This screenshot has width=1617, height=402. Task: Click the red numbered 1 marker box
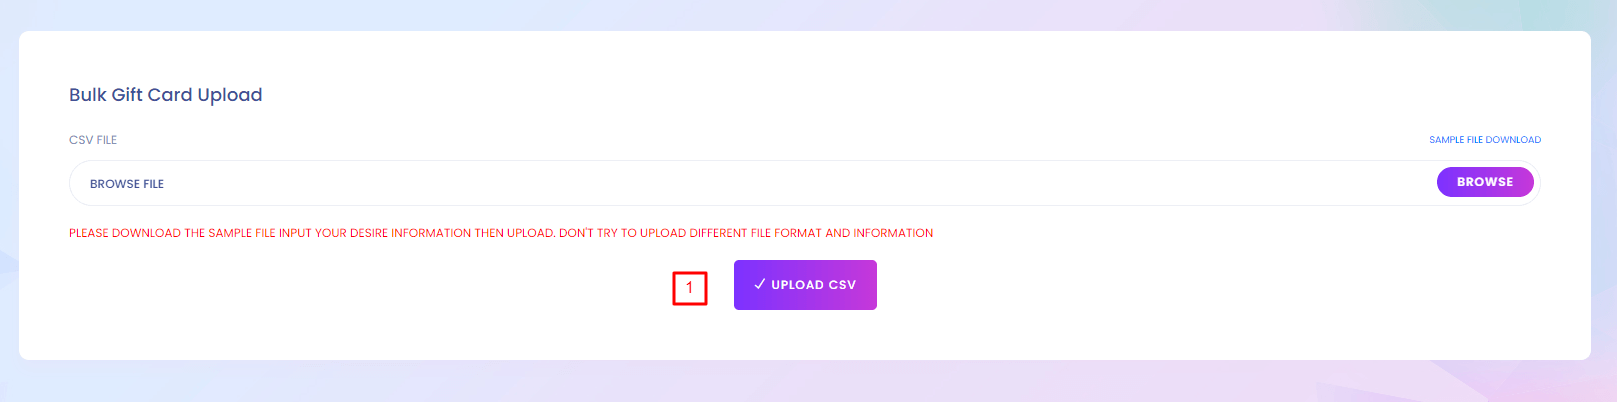point(690,289)
